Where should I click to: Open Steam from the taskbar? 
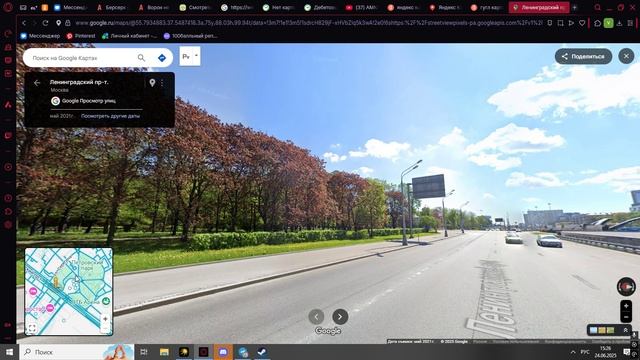(262, 352)
